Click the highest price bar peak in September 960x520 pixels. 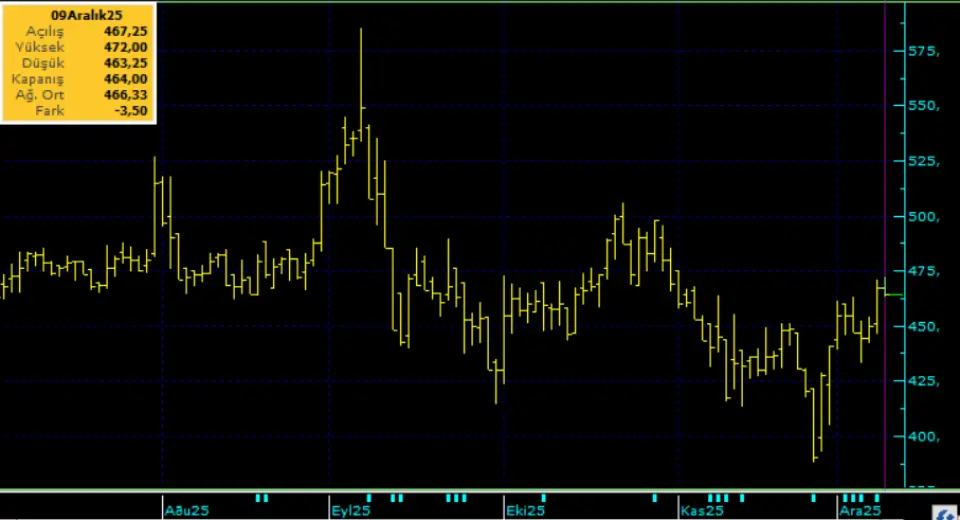pos(361,32)
